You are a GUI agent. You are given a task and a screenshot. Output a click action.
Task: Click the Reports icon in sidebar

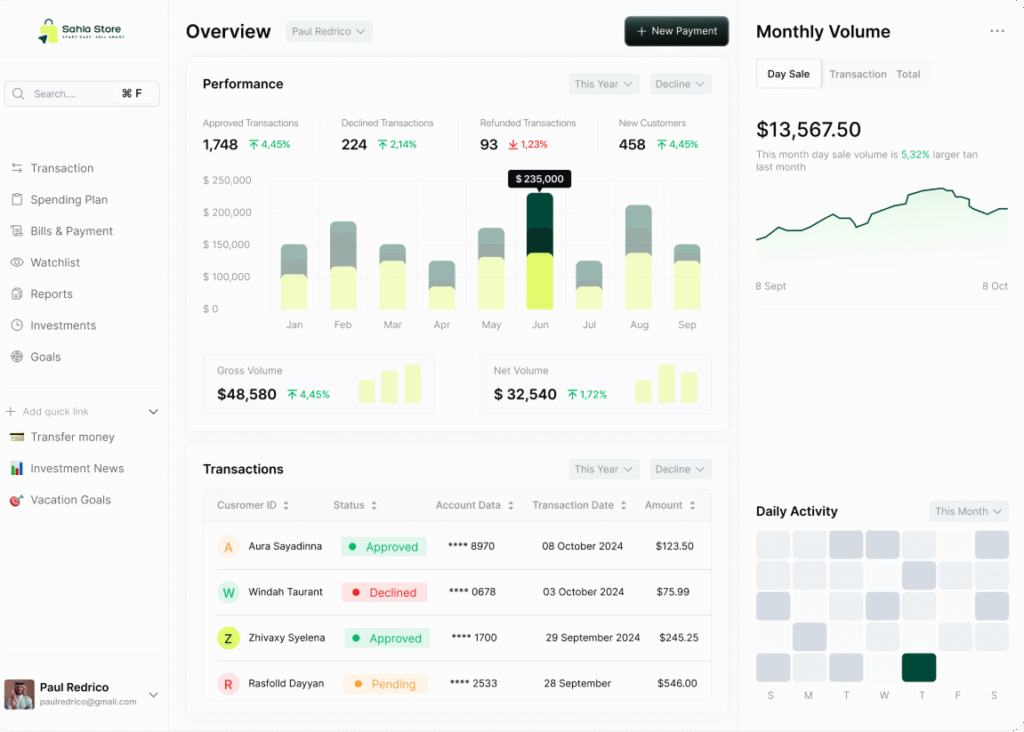point(17,294)
